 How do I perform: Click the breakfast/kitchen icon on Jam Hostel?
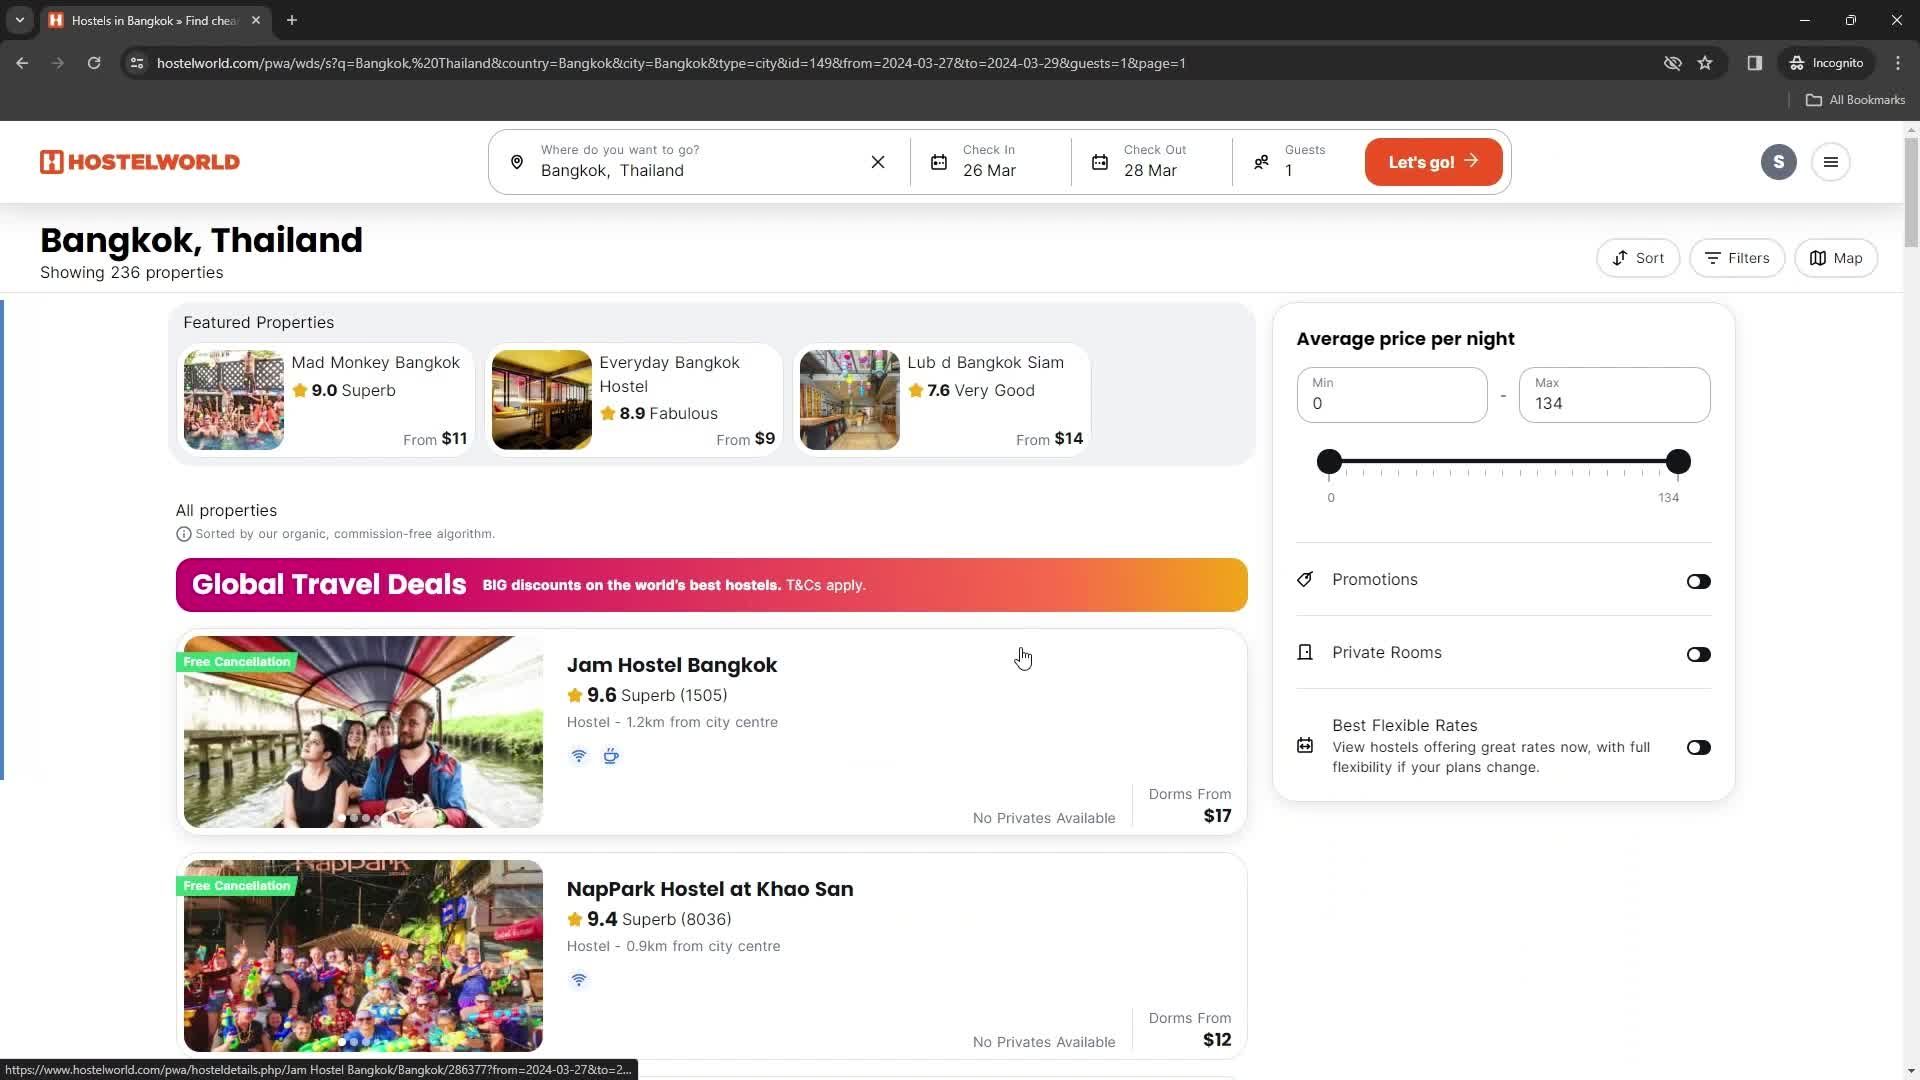pos(609,756)
